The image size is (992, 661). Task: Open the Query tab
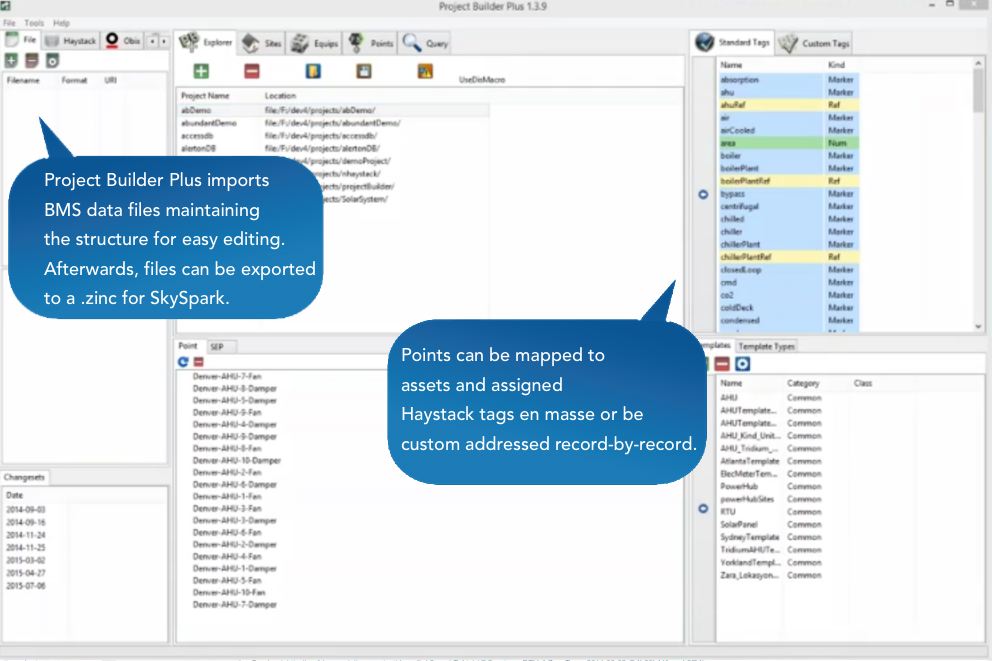tap(425, 43)
